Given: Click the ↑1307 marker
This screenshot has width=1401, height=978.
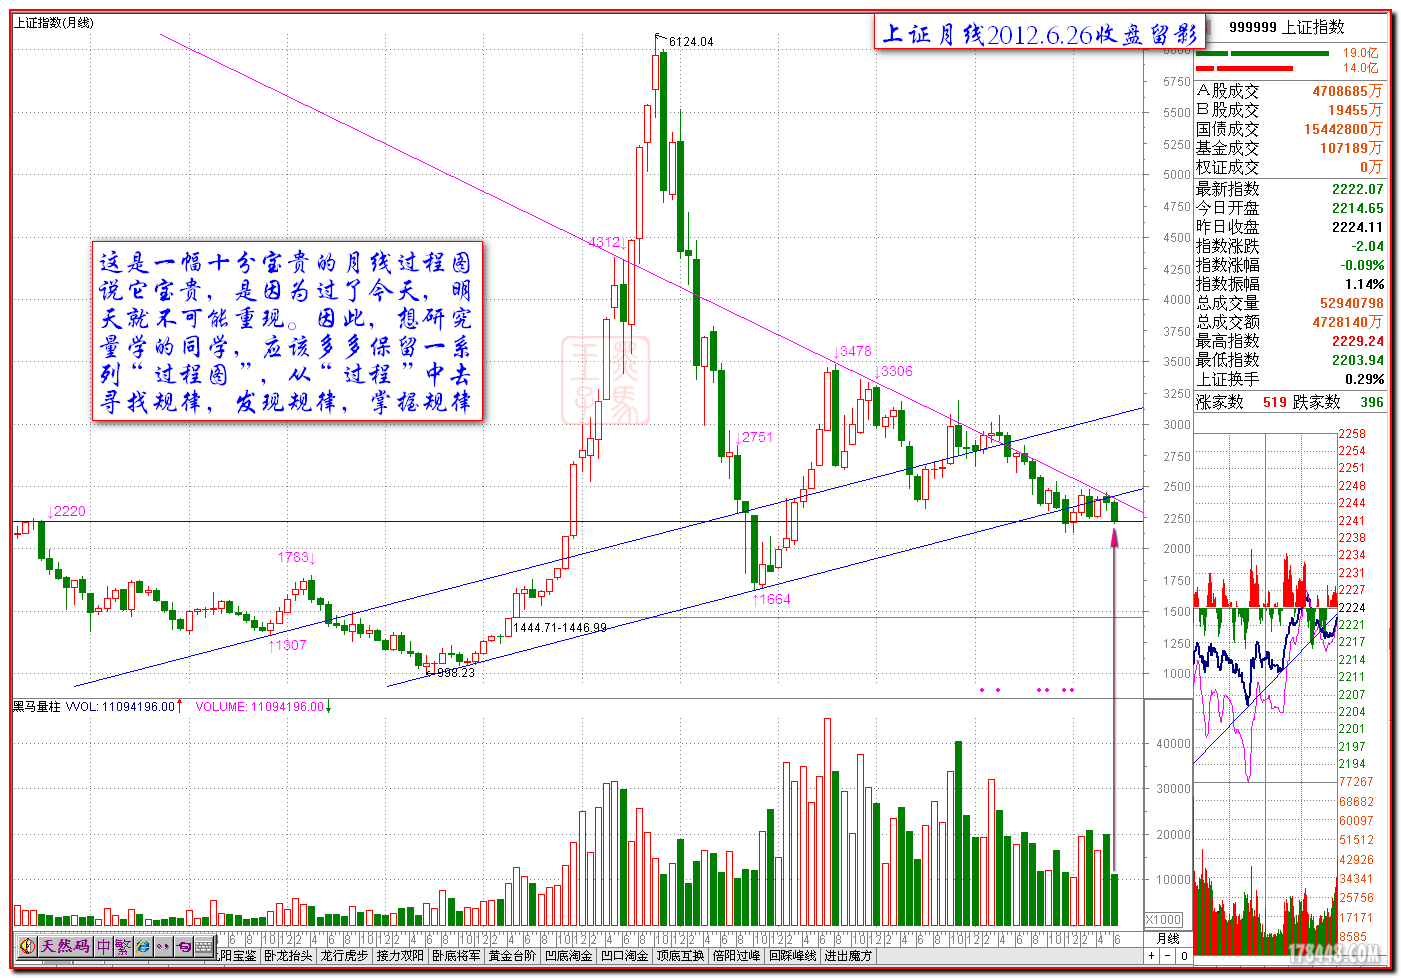Looking at the screenshot, I should click(287, 645).
